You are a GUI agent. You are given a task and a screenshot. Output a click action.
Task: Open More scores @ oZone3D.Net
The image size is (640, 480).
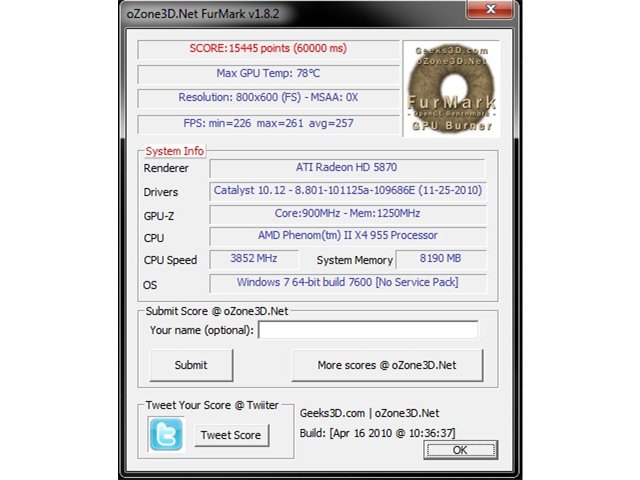click(387, 365)
